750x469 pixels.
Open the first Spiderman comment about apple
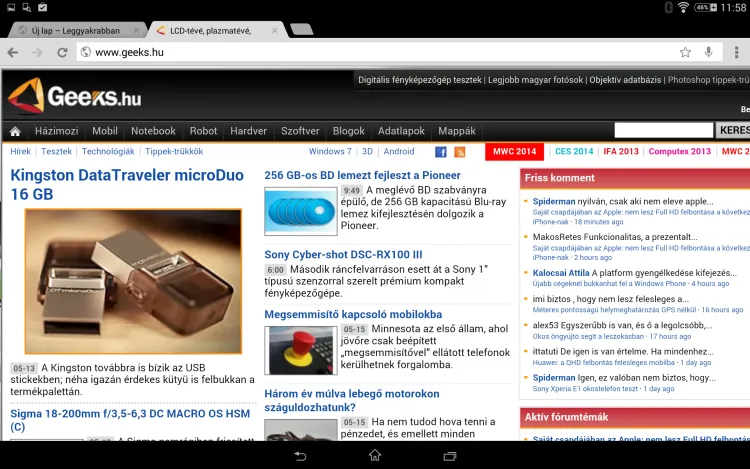(x=623, y=201)
